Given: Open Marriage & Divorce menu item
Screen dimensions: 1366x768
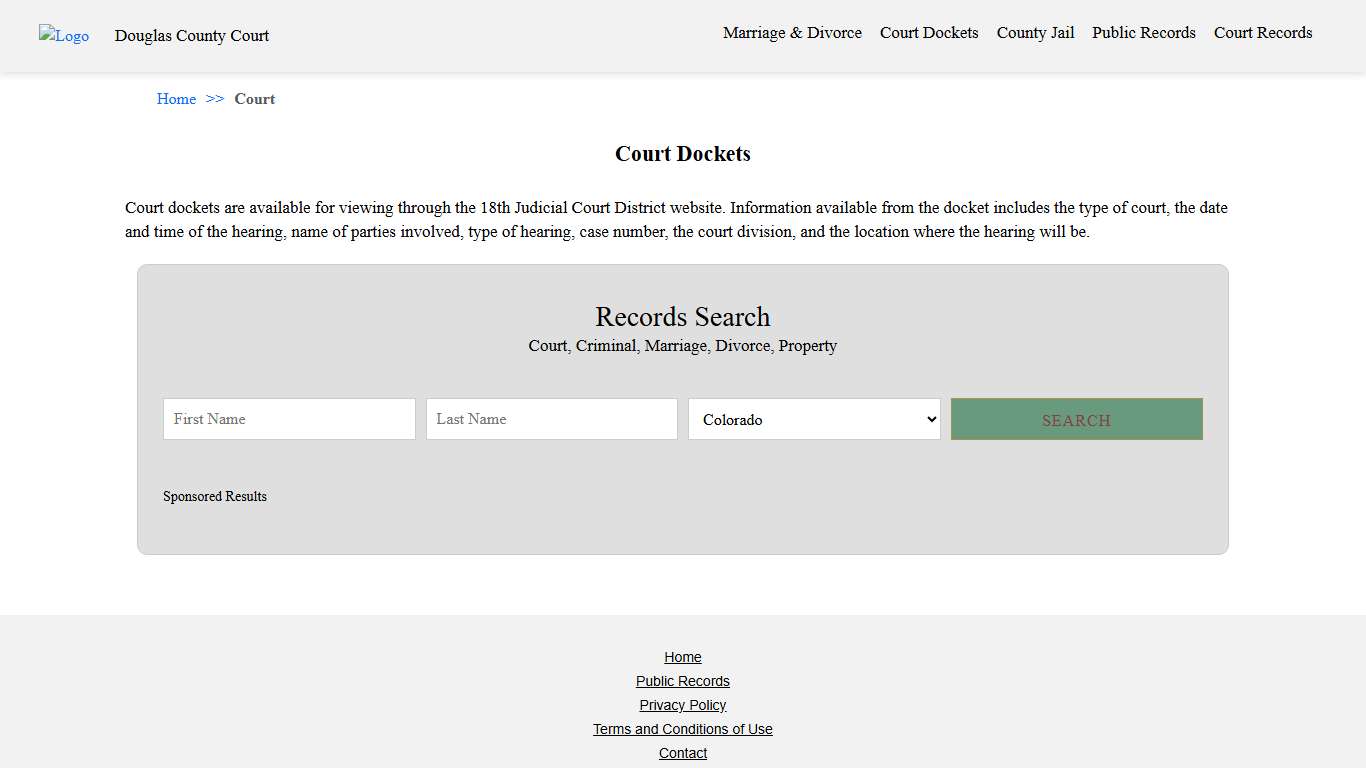Looking at the screenshot, I should (x=792, y=33).
